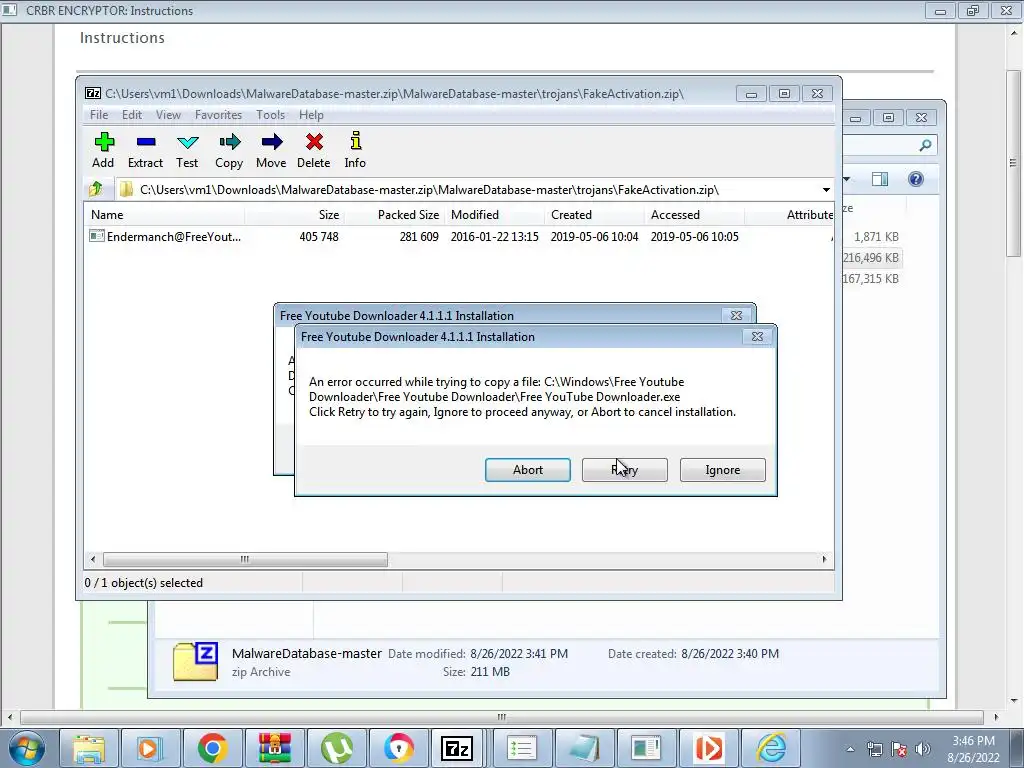The width and height of the screenshot is (1024, 768).
Task: Toggle the Explorer preview pane icon
Action: click(880, 179)
